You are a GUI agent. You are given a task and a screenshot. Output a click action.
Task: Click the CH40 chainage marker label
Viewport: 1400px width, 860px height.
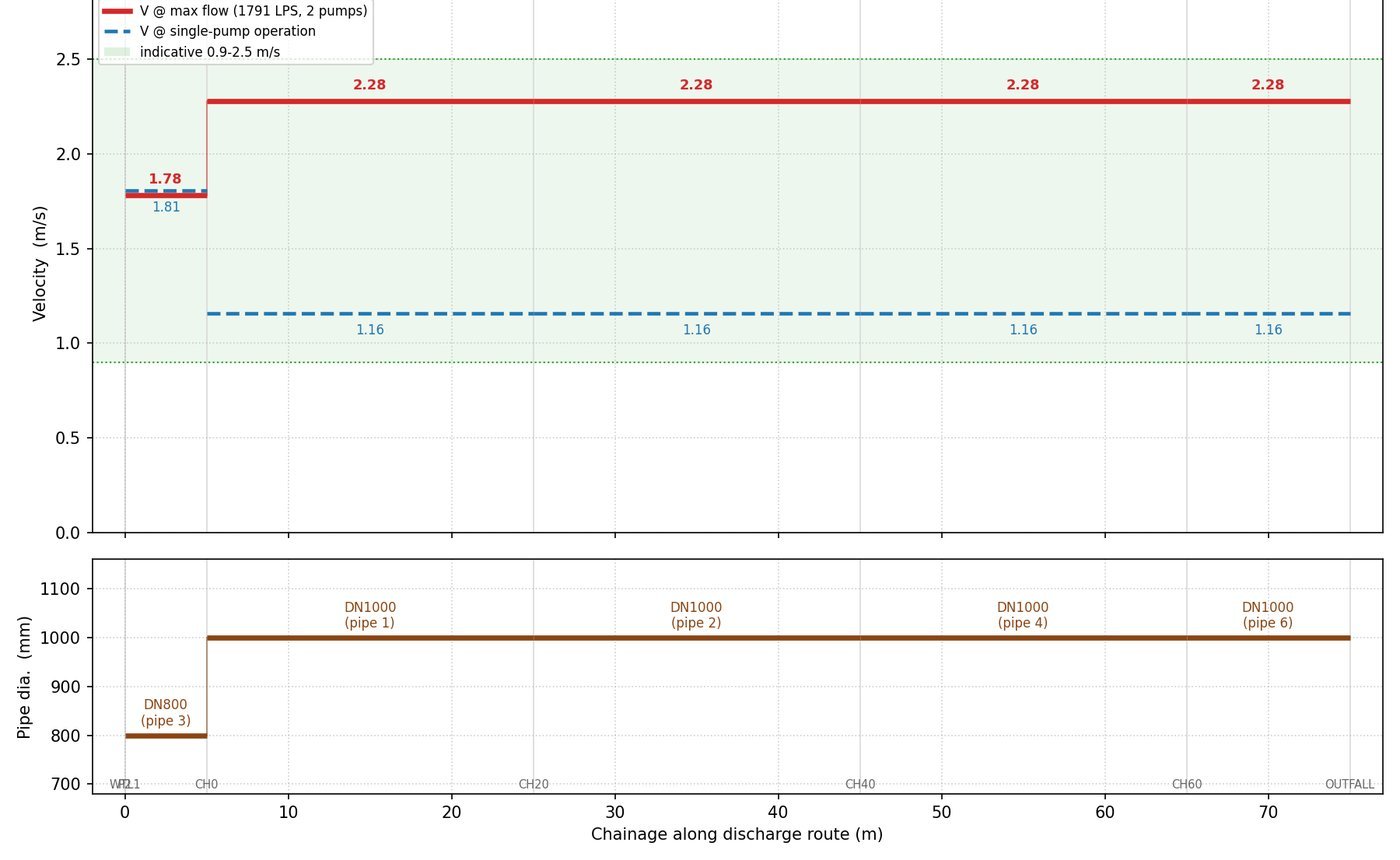tap(860, 785)
